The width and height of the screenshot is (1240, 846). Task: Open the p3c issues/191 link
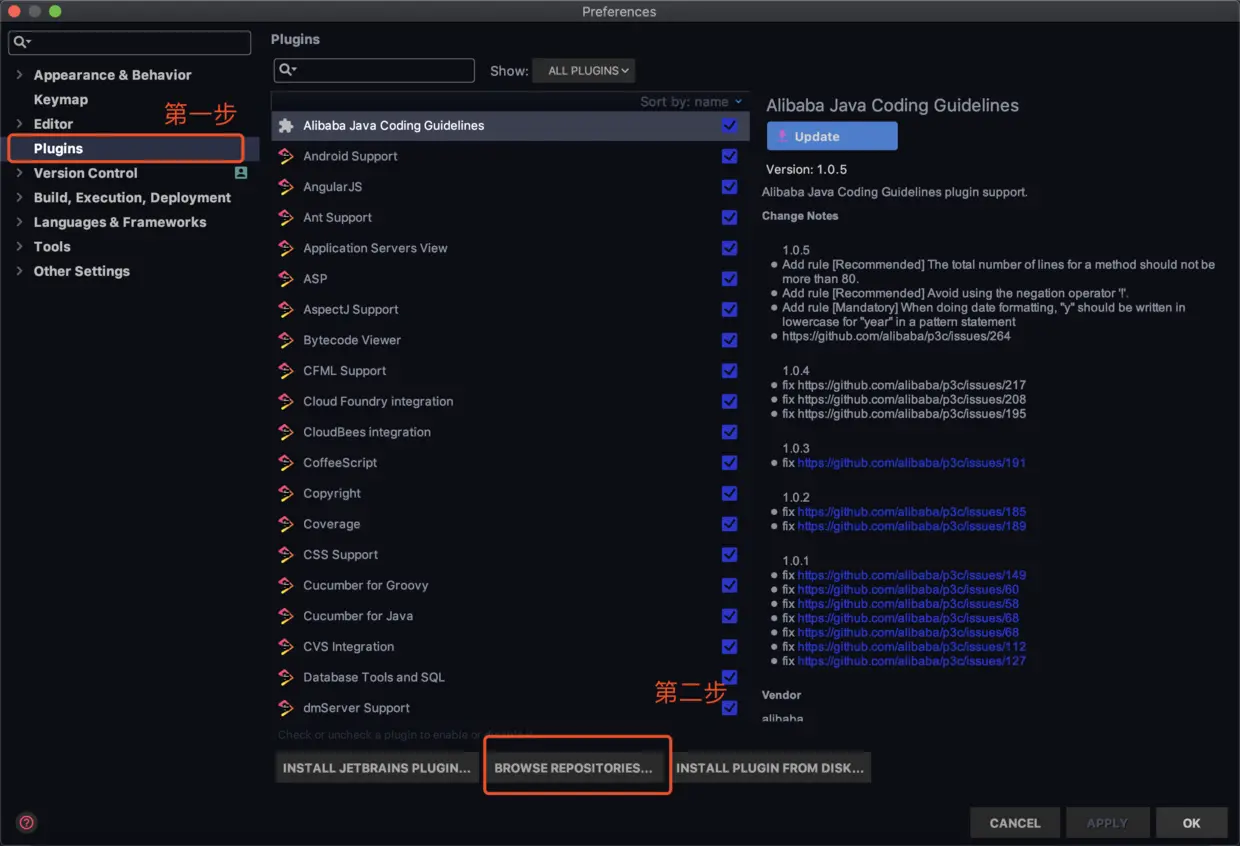(x=911, y=463)
